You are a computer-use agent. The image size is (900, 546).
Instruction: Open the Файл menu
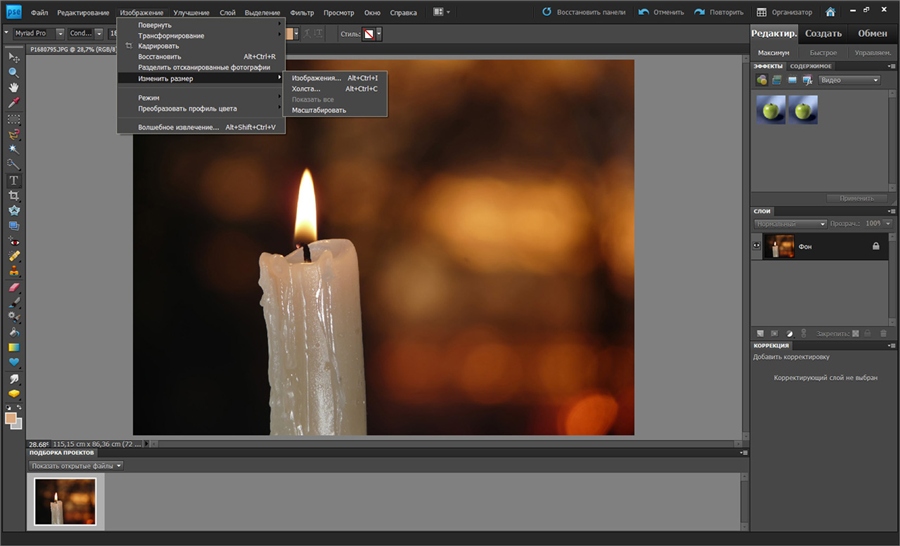click(x=39, y=12)
